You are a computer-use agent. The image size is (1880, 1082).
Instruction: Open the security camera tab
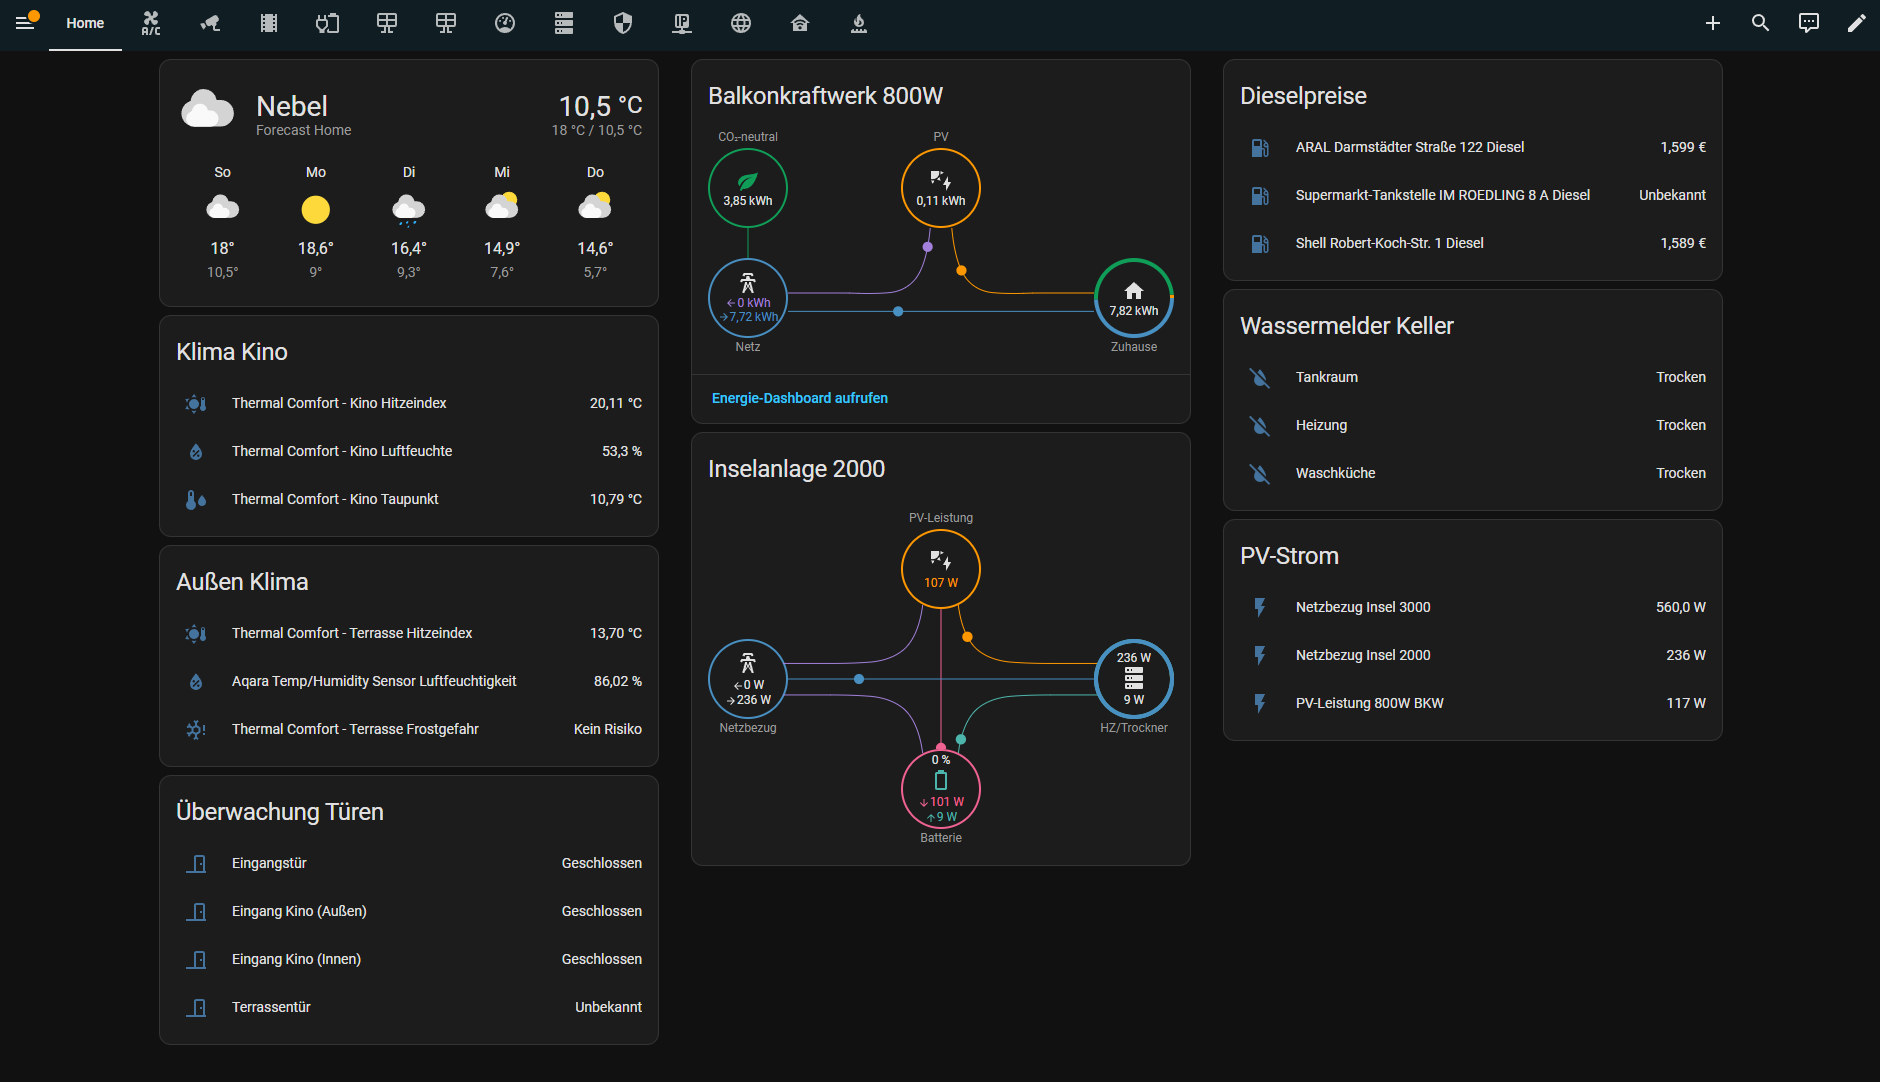210,23
